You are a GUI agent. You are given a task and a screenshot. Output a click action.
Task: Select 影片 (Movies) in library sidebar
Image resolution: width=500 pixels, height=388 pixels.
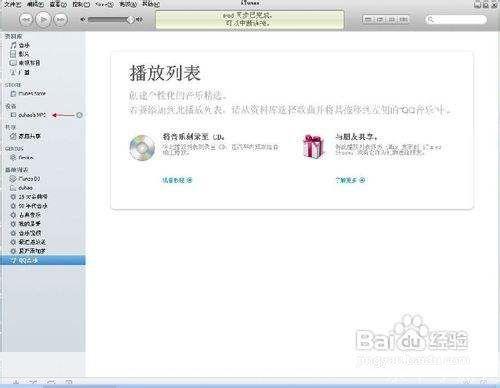pyautogui.click(x=20, y=54)
